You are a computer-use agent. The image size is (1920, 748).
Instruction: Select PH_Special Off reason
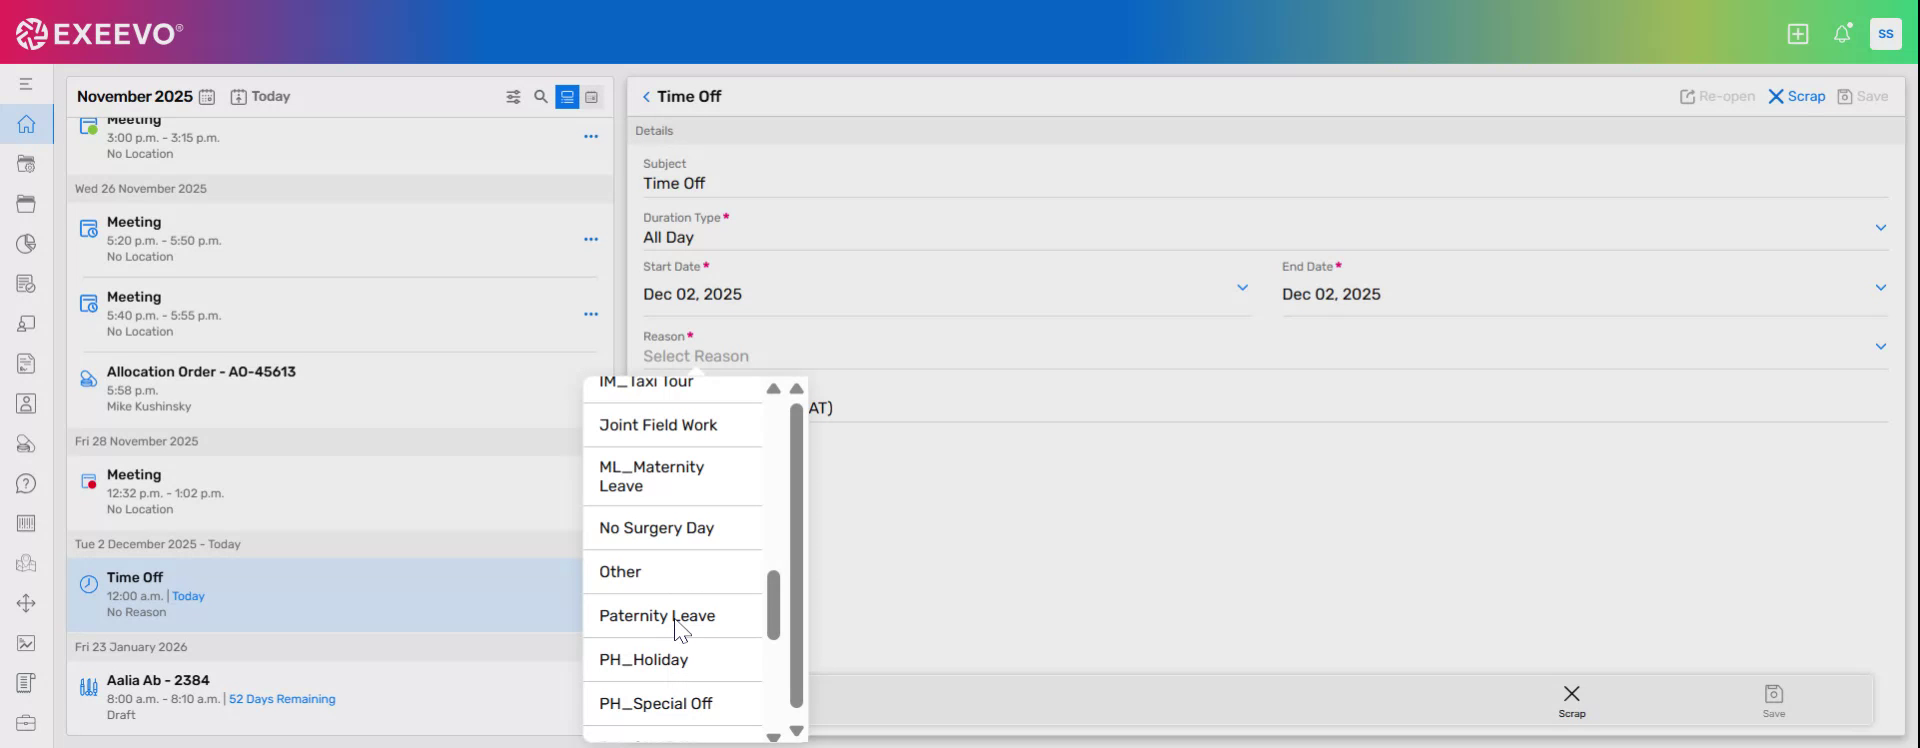(x=673, y=704)
